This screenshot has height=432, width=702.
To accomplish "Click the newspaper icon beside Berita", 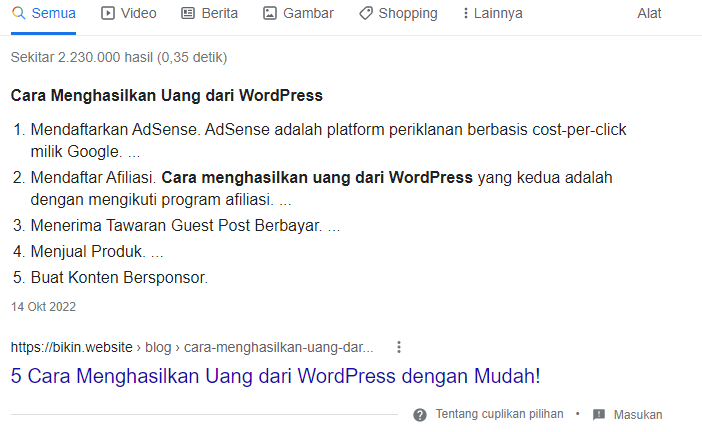I will (188, 14).
